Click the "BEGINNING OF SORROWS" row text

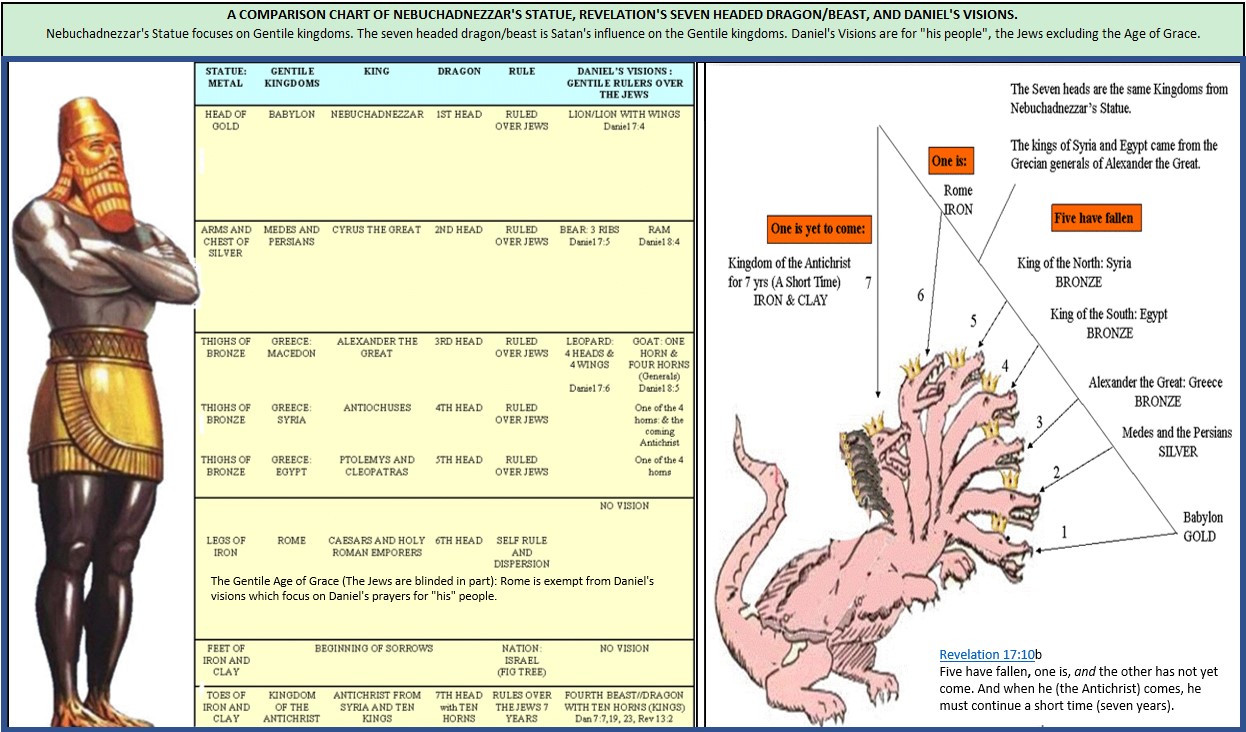click(x=374, y=648)
